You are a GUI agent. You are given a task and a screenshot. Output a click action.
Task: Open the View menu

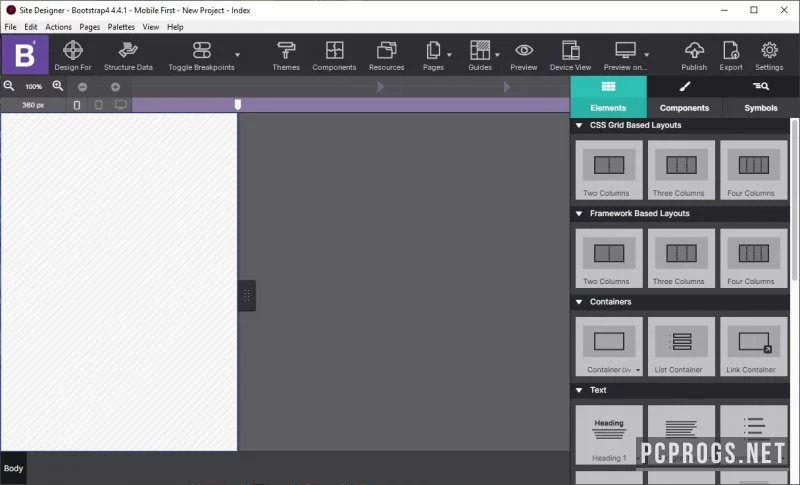coord(151,27)
